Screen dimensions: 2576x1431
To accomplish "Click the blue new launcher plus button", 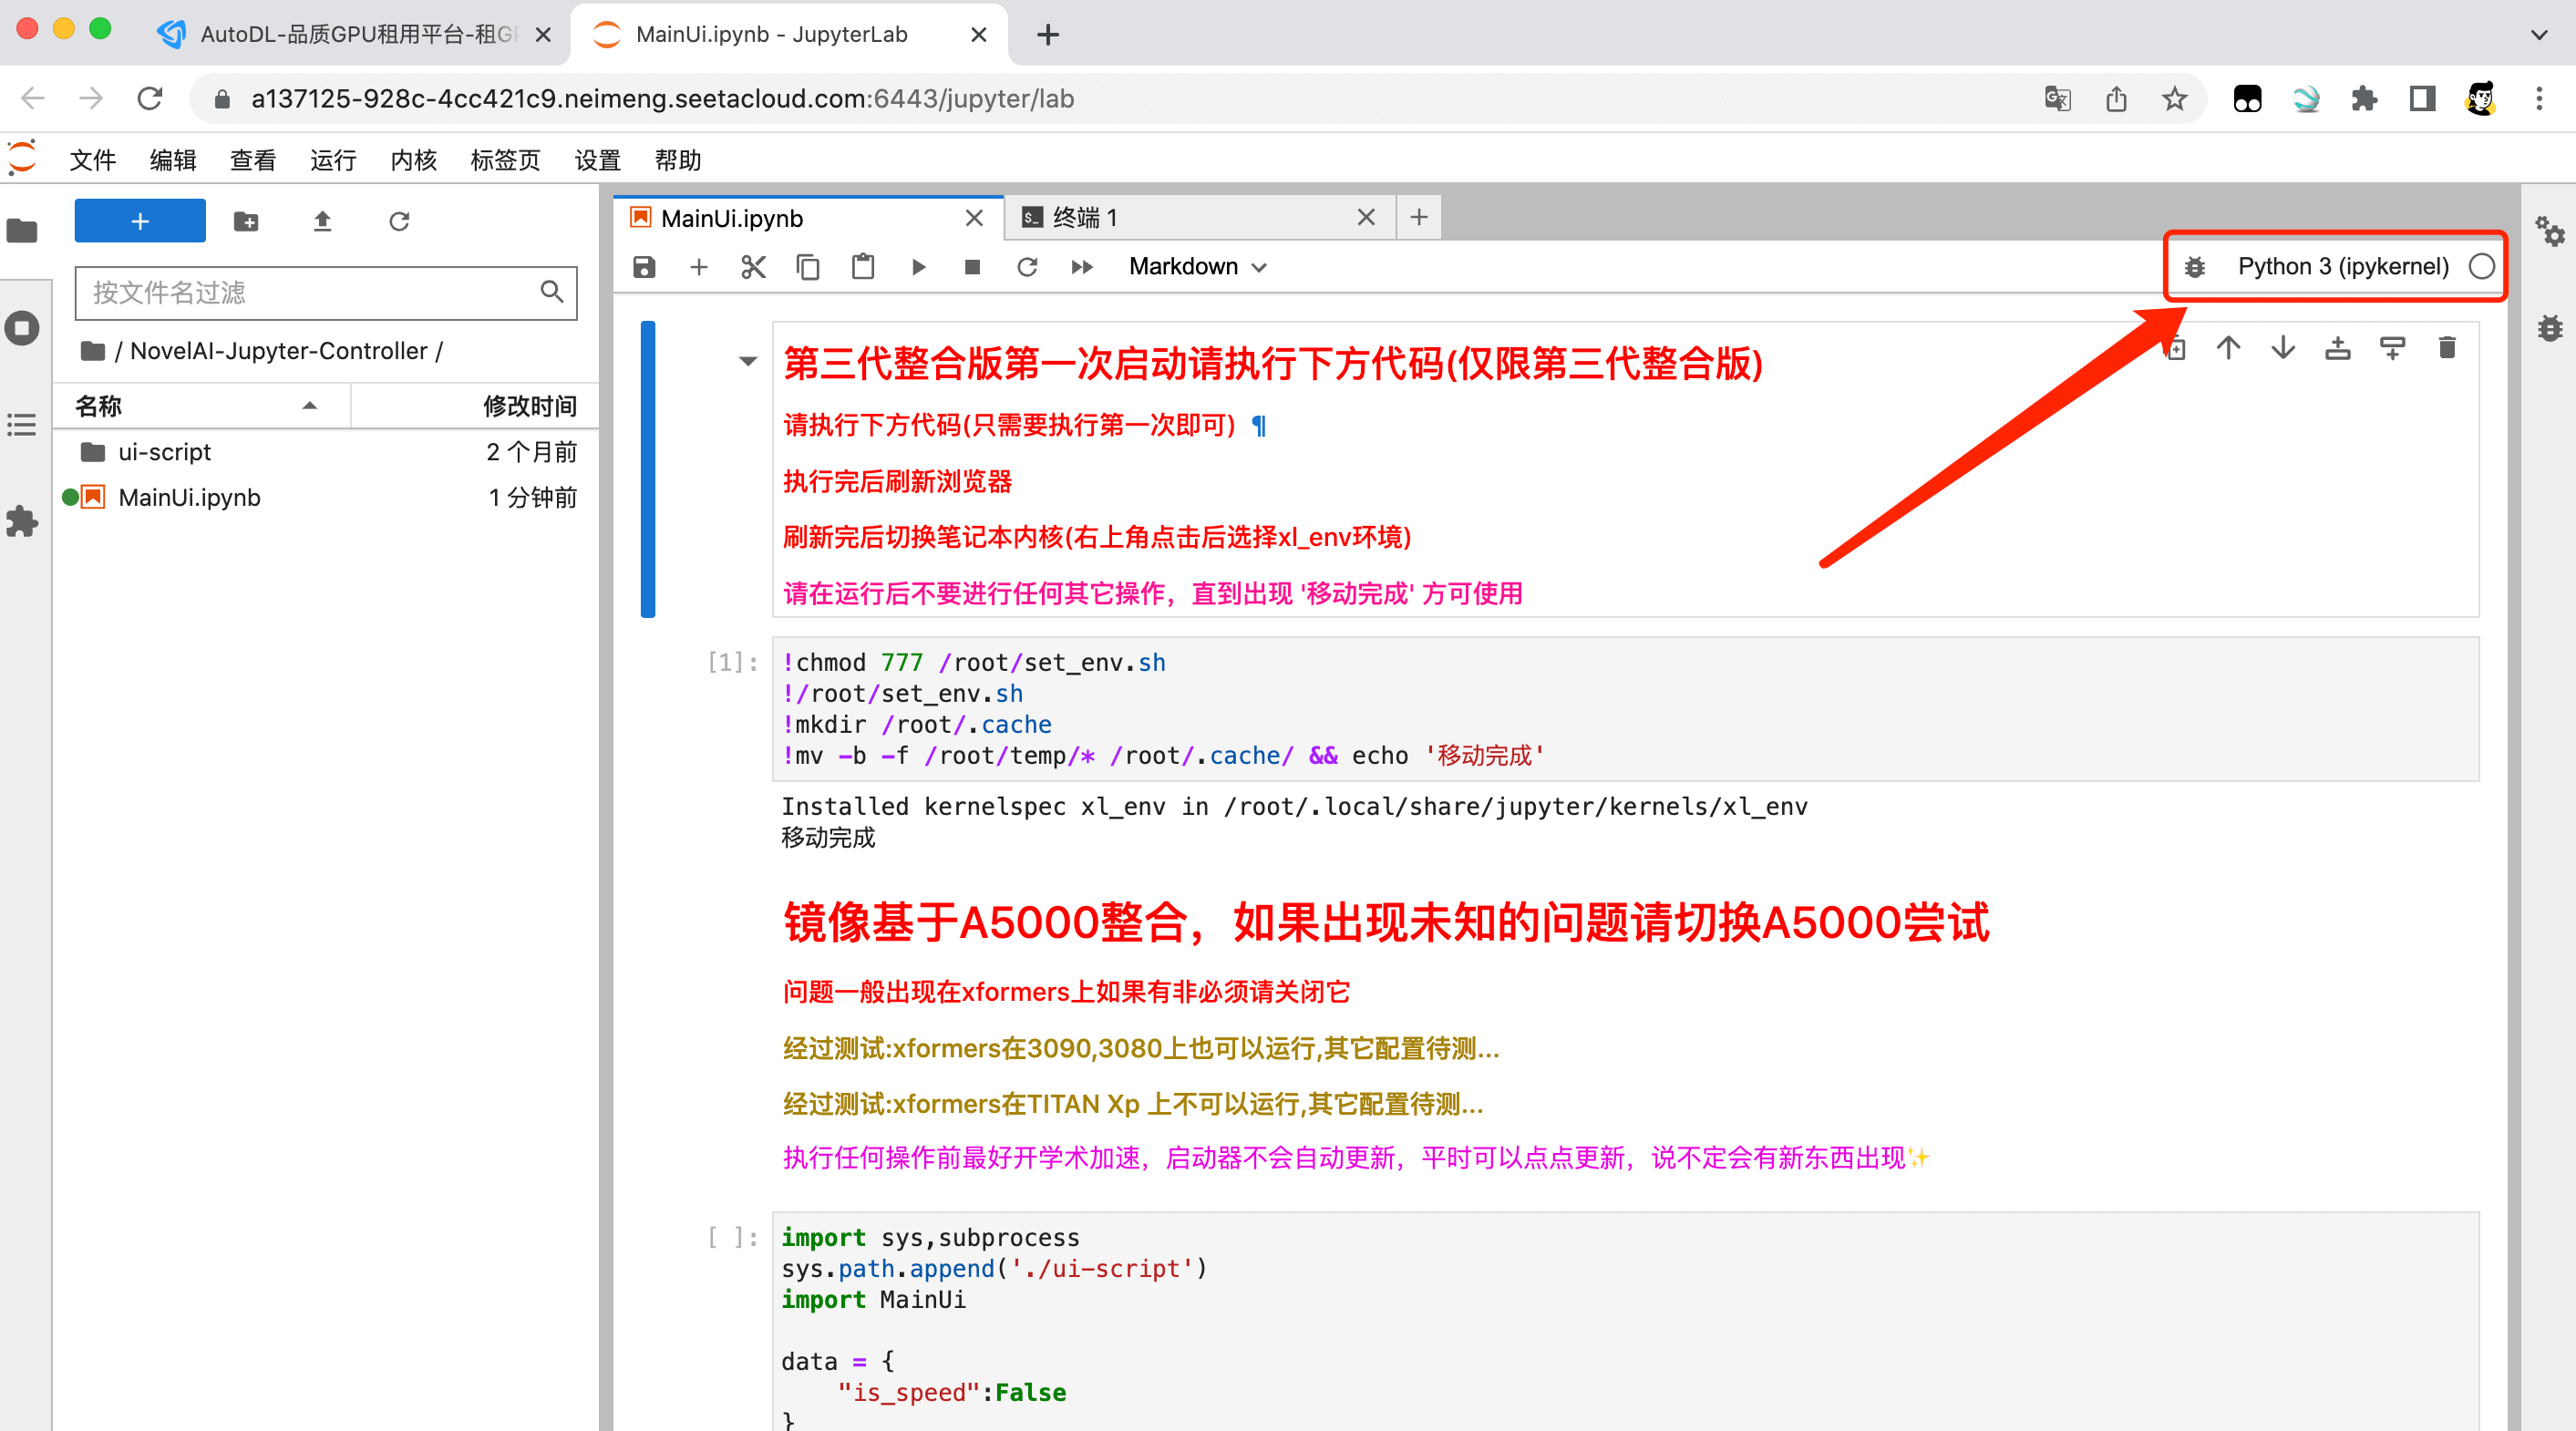I will pos(140,221).
